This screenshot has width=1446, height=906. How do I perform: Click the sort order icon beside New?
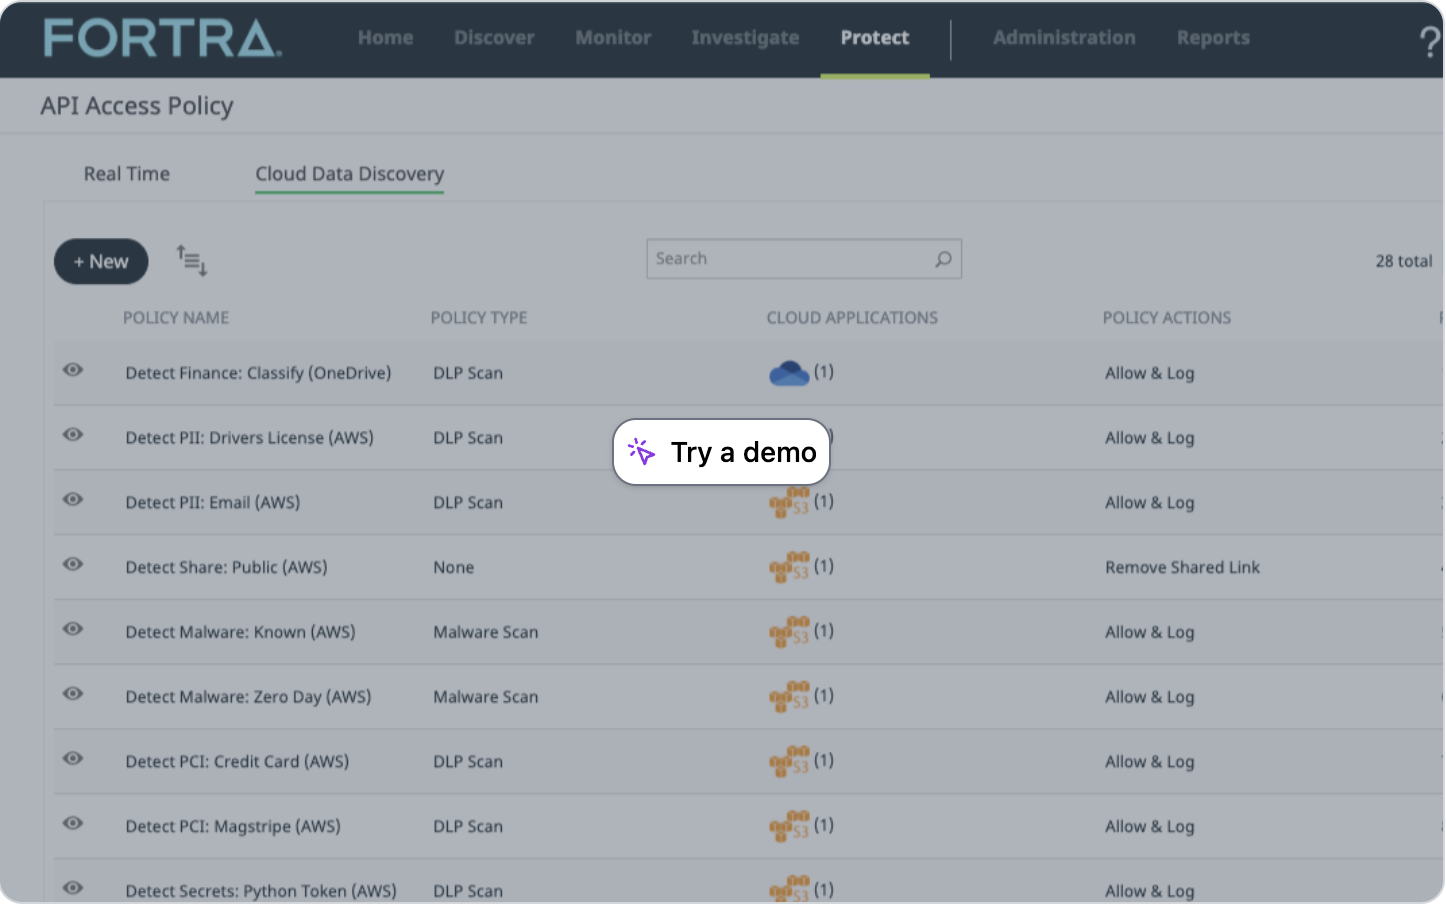tap(192, 261)
